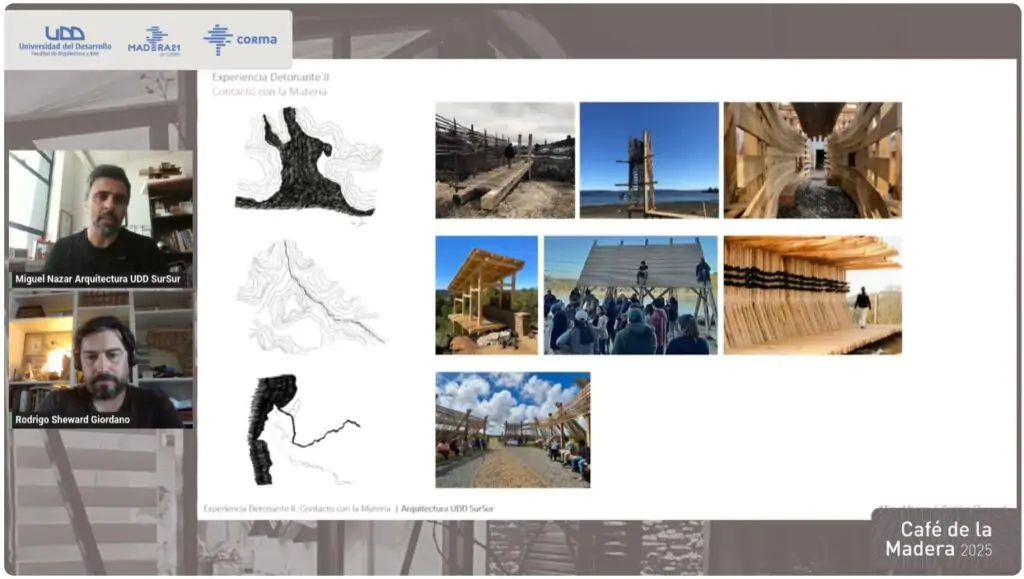Open photo of small wooden pavilion with roof
Viewport: 1024px width, 579px height.
click(486, 295)
